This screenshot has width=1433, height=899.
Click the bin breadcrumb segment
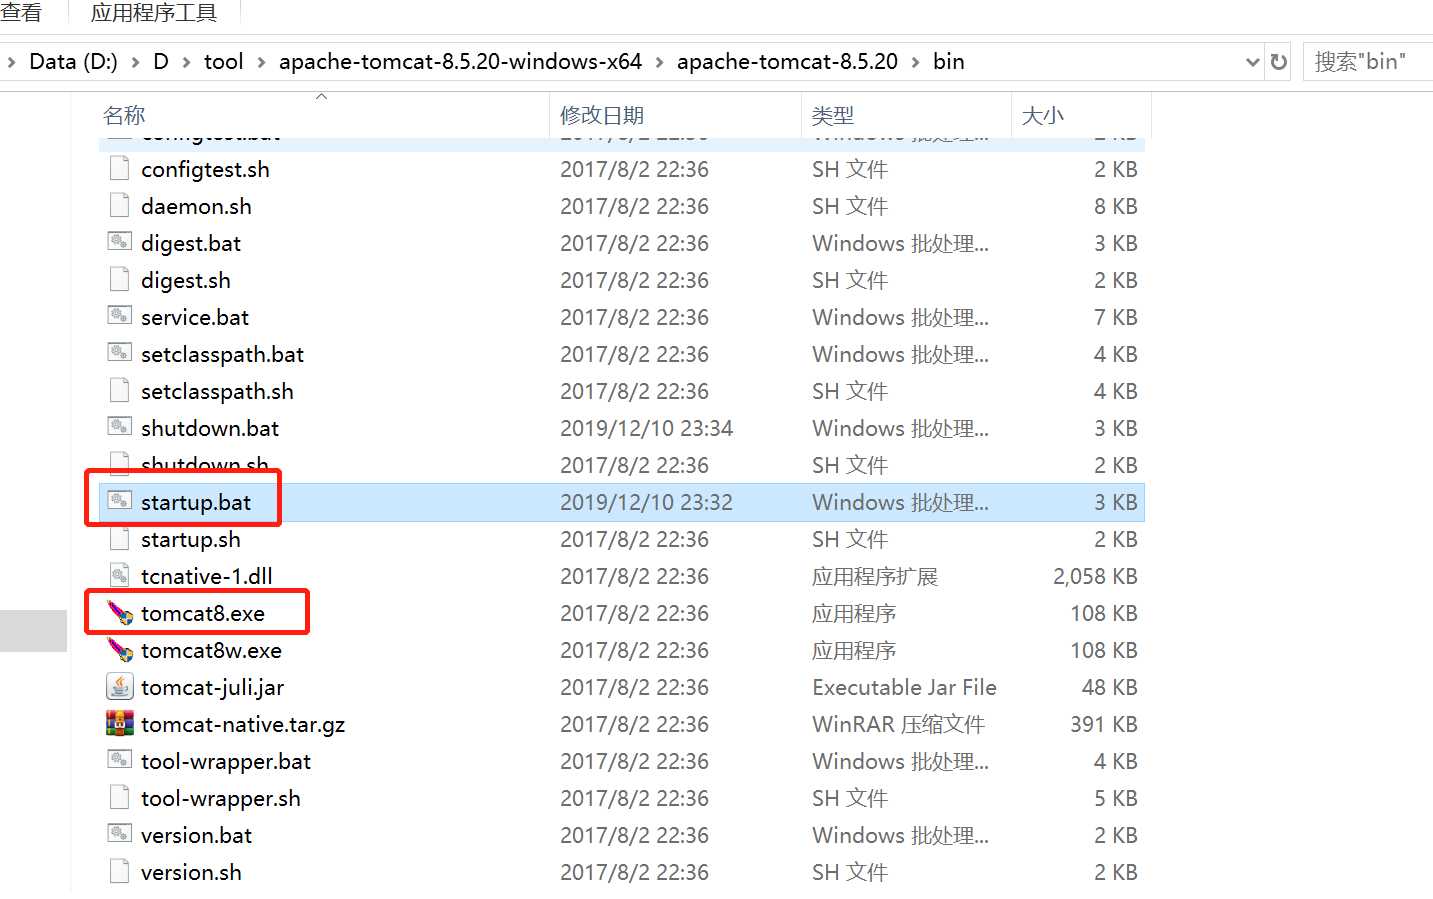pos(949,62)
